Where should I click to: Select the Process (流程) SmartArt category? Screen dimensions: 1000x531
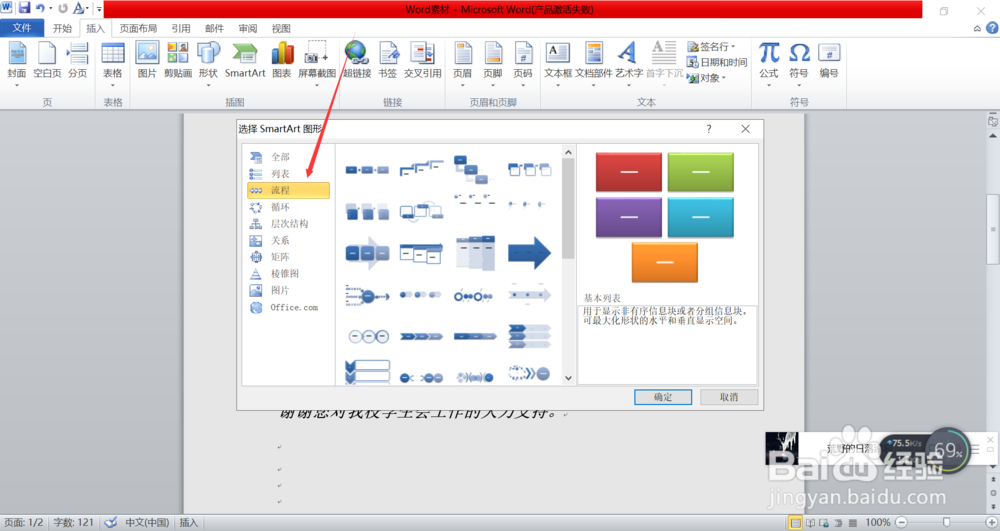[x=288, y=190]
